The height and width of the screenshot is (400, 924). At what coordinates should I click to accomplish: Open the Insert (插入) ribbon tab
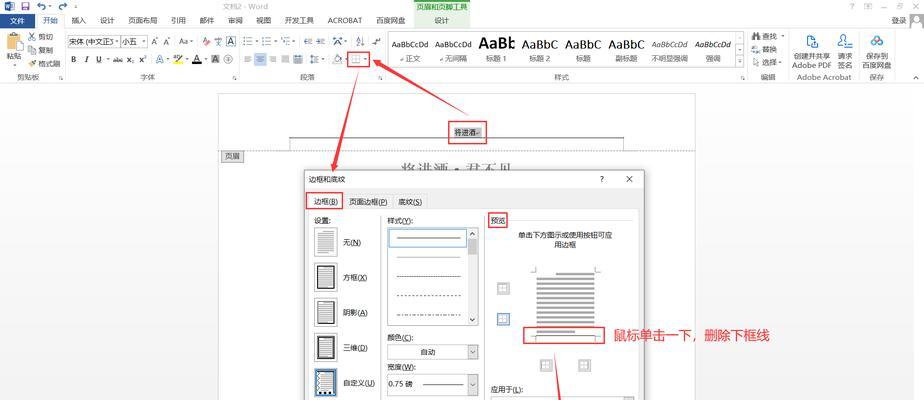point(78,21)
